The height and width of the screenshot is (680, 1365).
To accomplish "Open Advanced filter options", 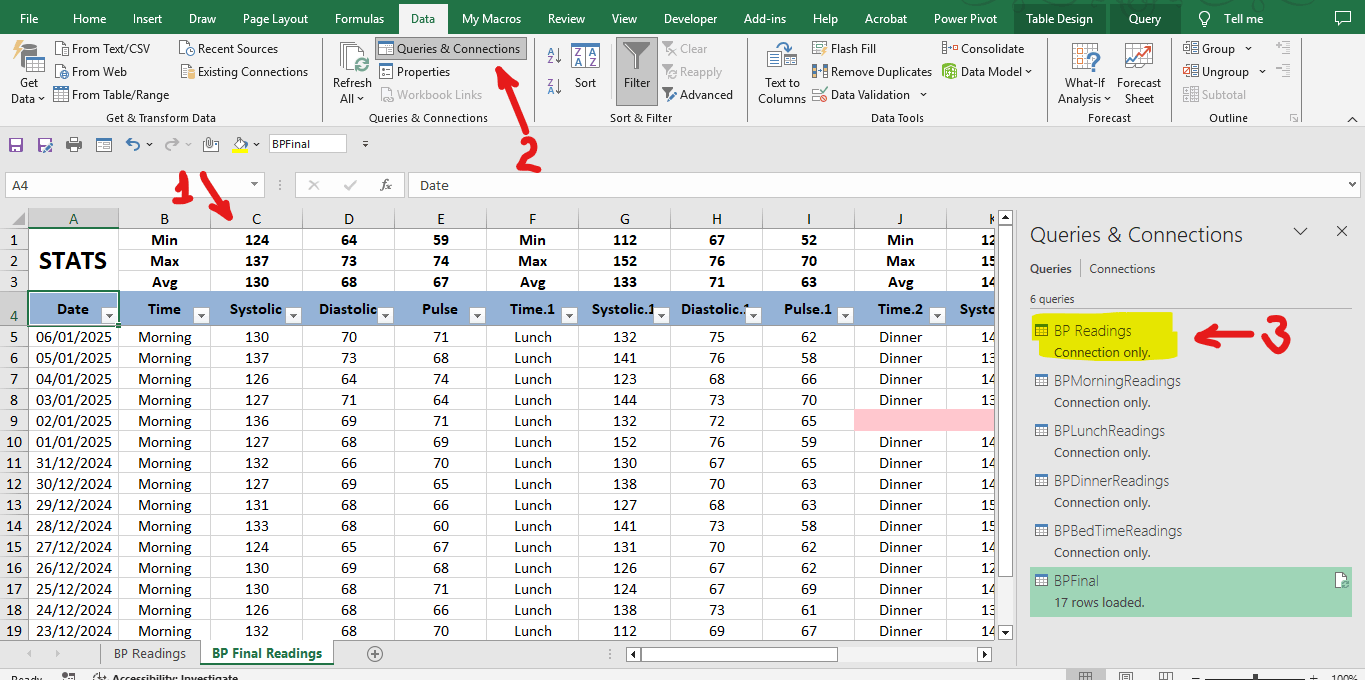I will (697, 94).
